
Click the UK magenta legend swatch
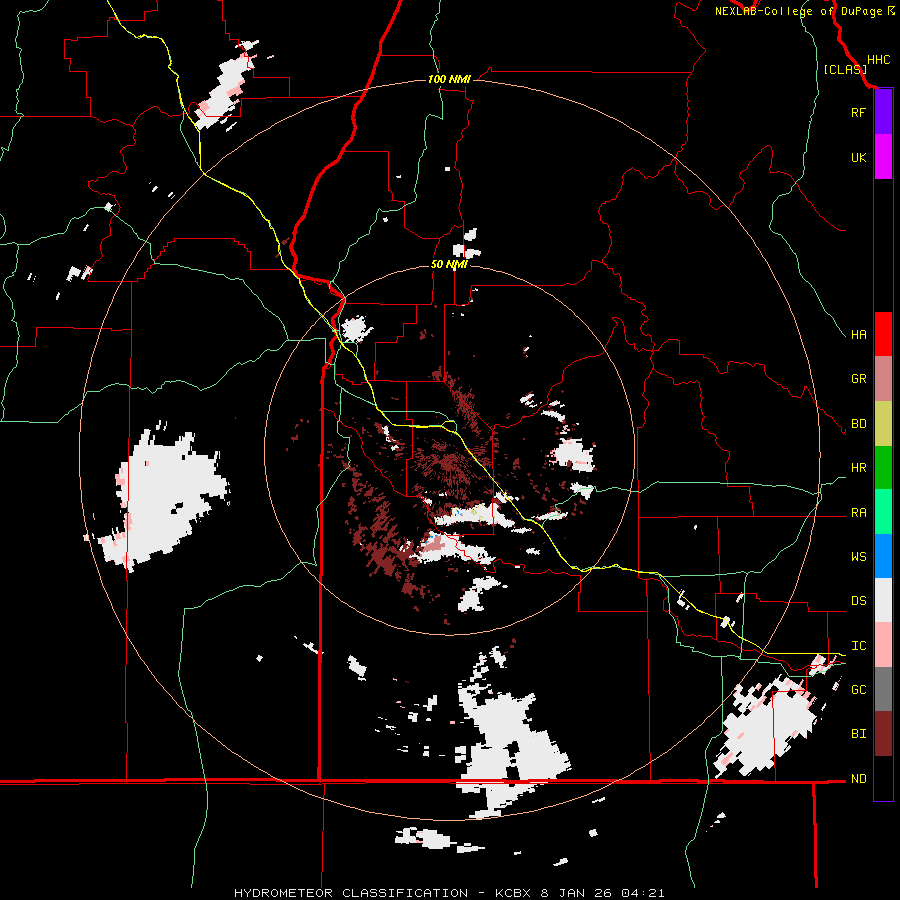[883, 157]
